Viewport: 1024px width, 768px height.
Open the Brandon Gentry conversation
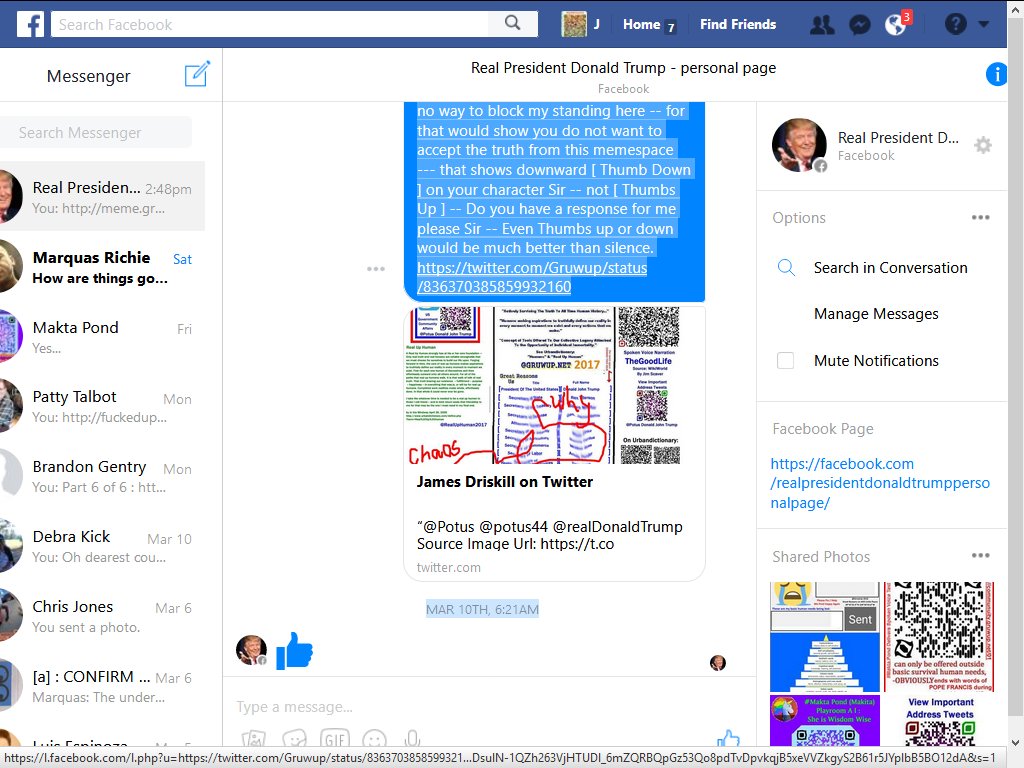103,476
